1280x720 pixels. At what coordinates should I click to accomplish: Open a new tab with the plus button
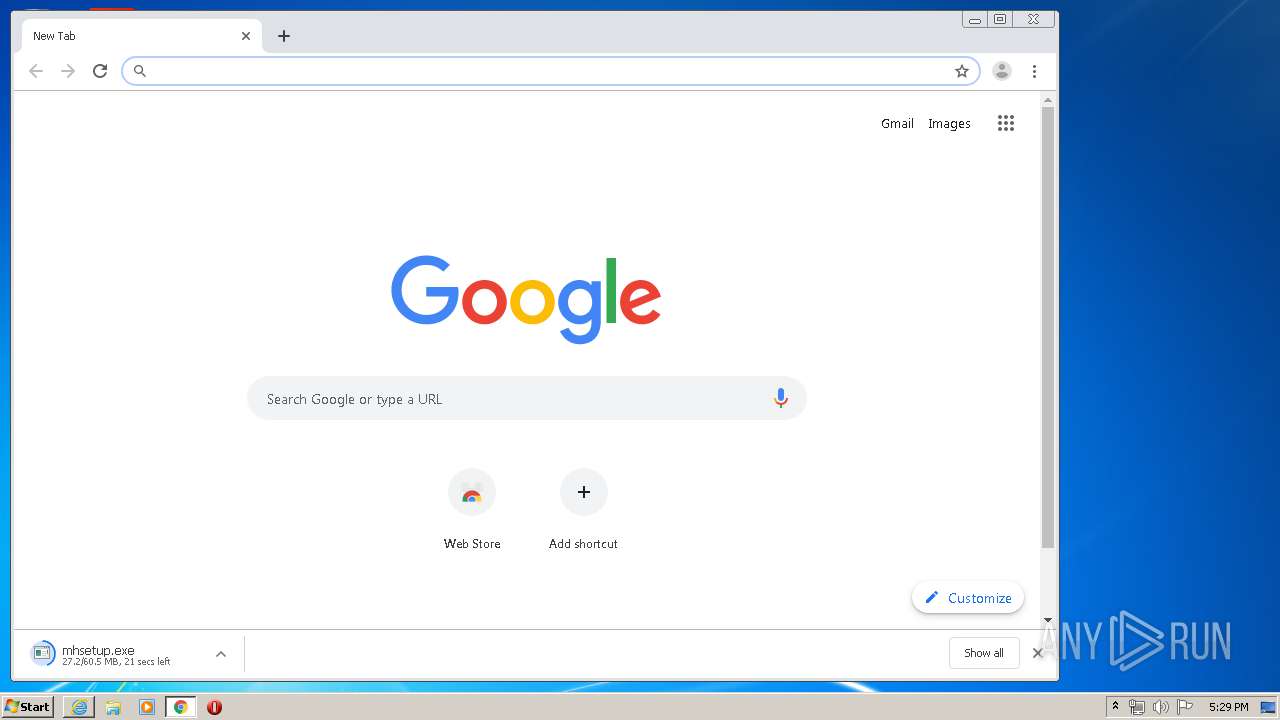click(x=284, y=36)
